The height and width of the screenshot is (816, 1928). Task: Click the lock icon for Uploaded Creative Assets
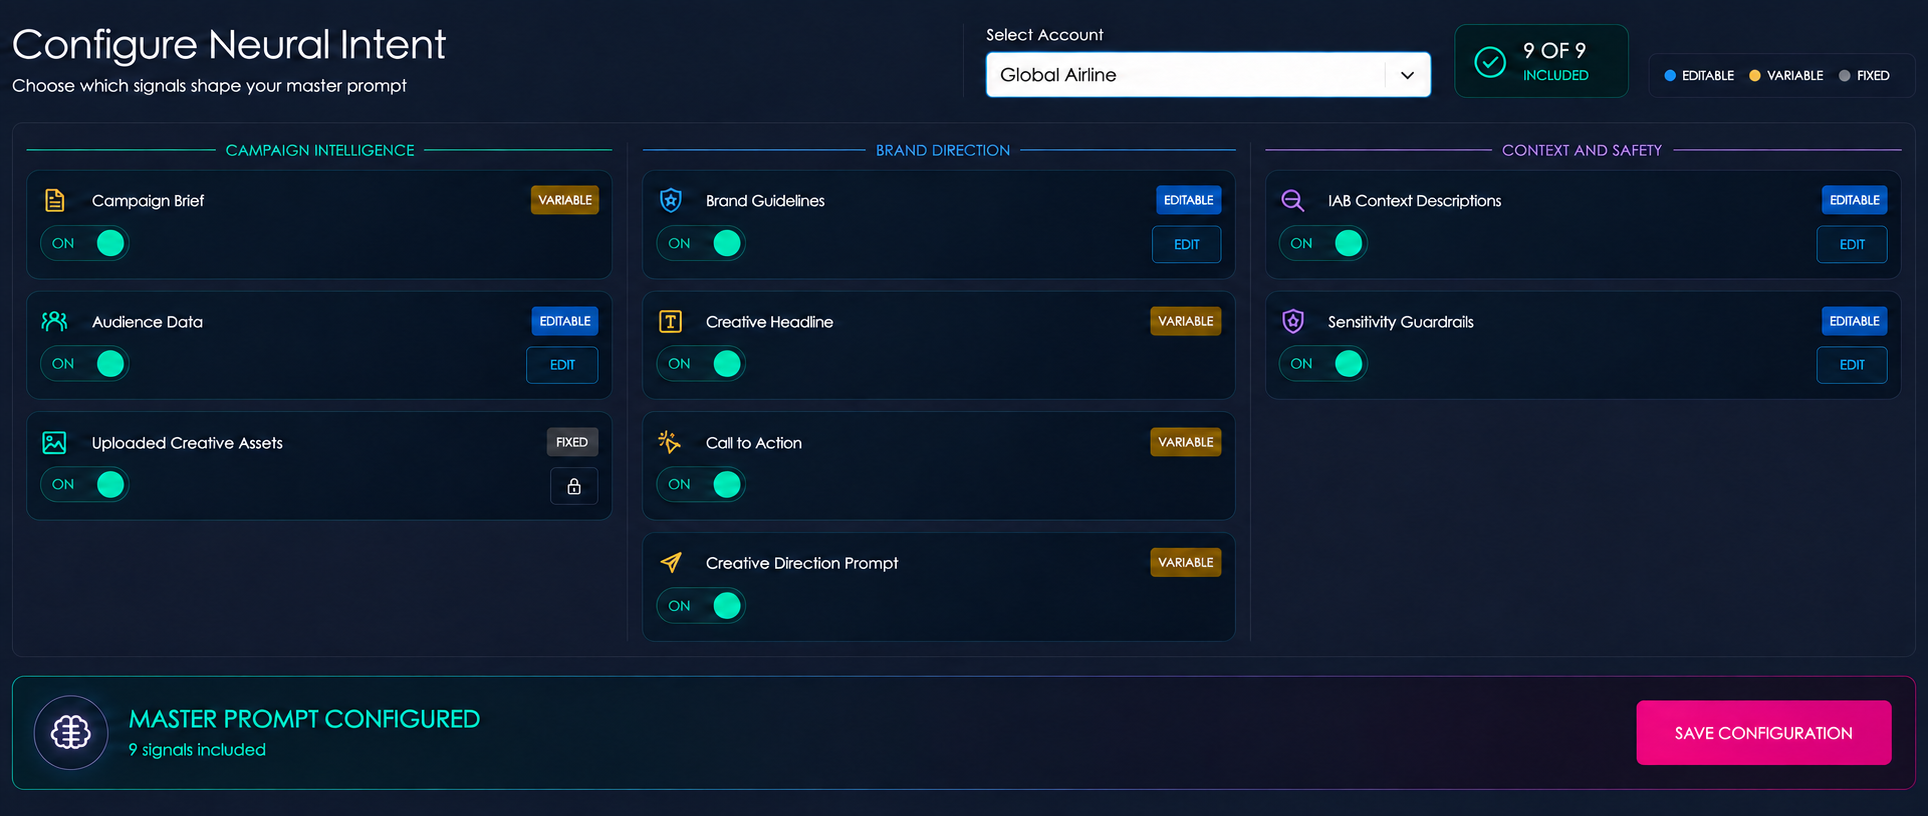coord(574,486)
